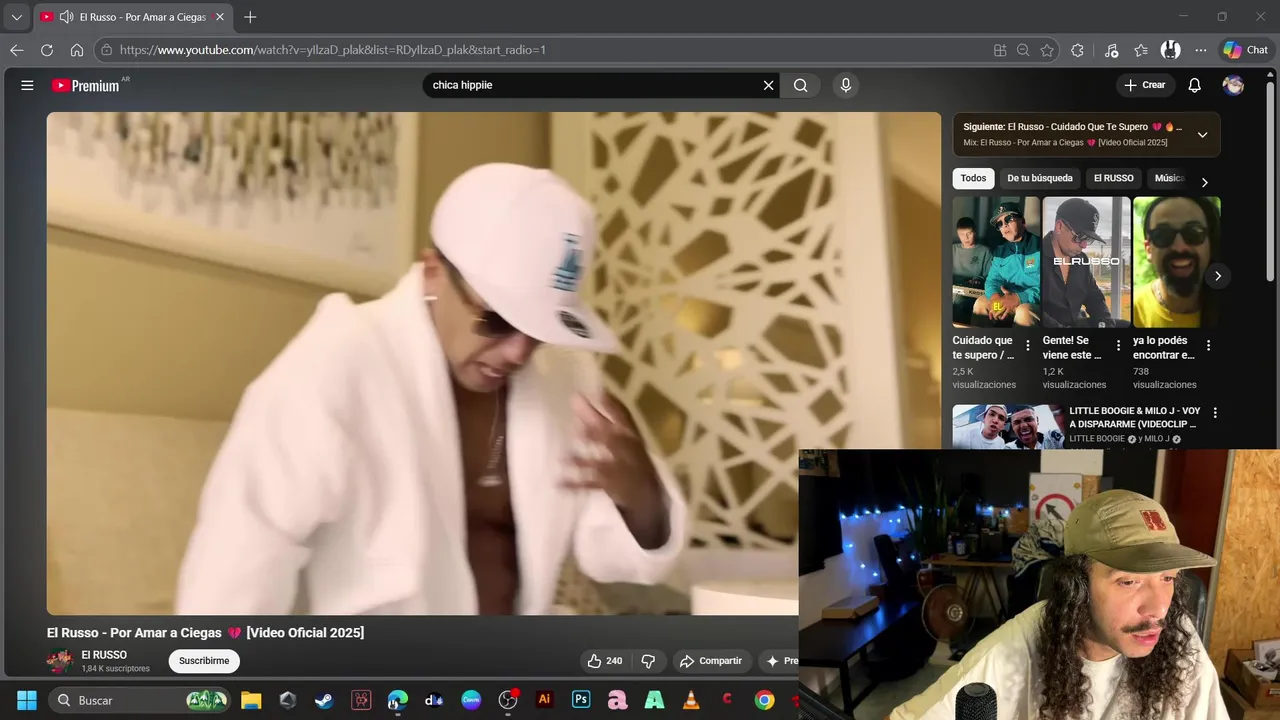1280x720 pixels.
Task: Open the Windows Start menu
Action: [x=27, y=700]
